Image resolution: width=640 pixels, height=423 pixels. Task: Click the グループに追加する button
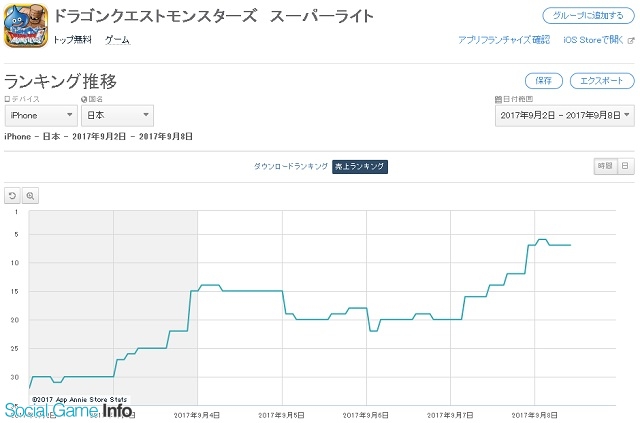pos(588,16)
